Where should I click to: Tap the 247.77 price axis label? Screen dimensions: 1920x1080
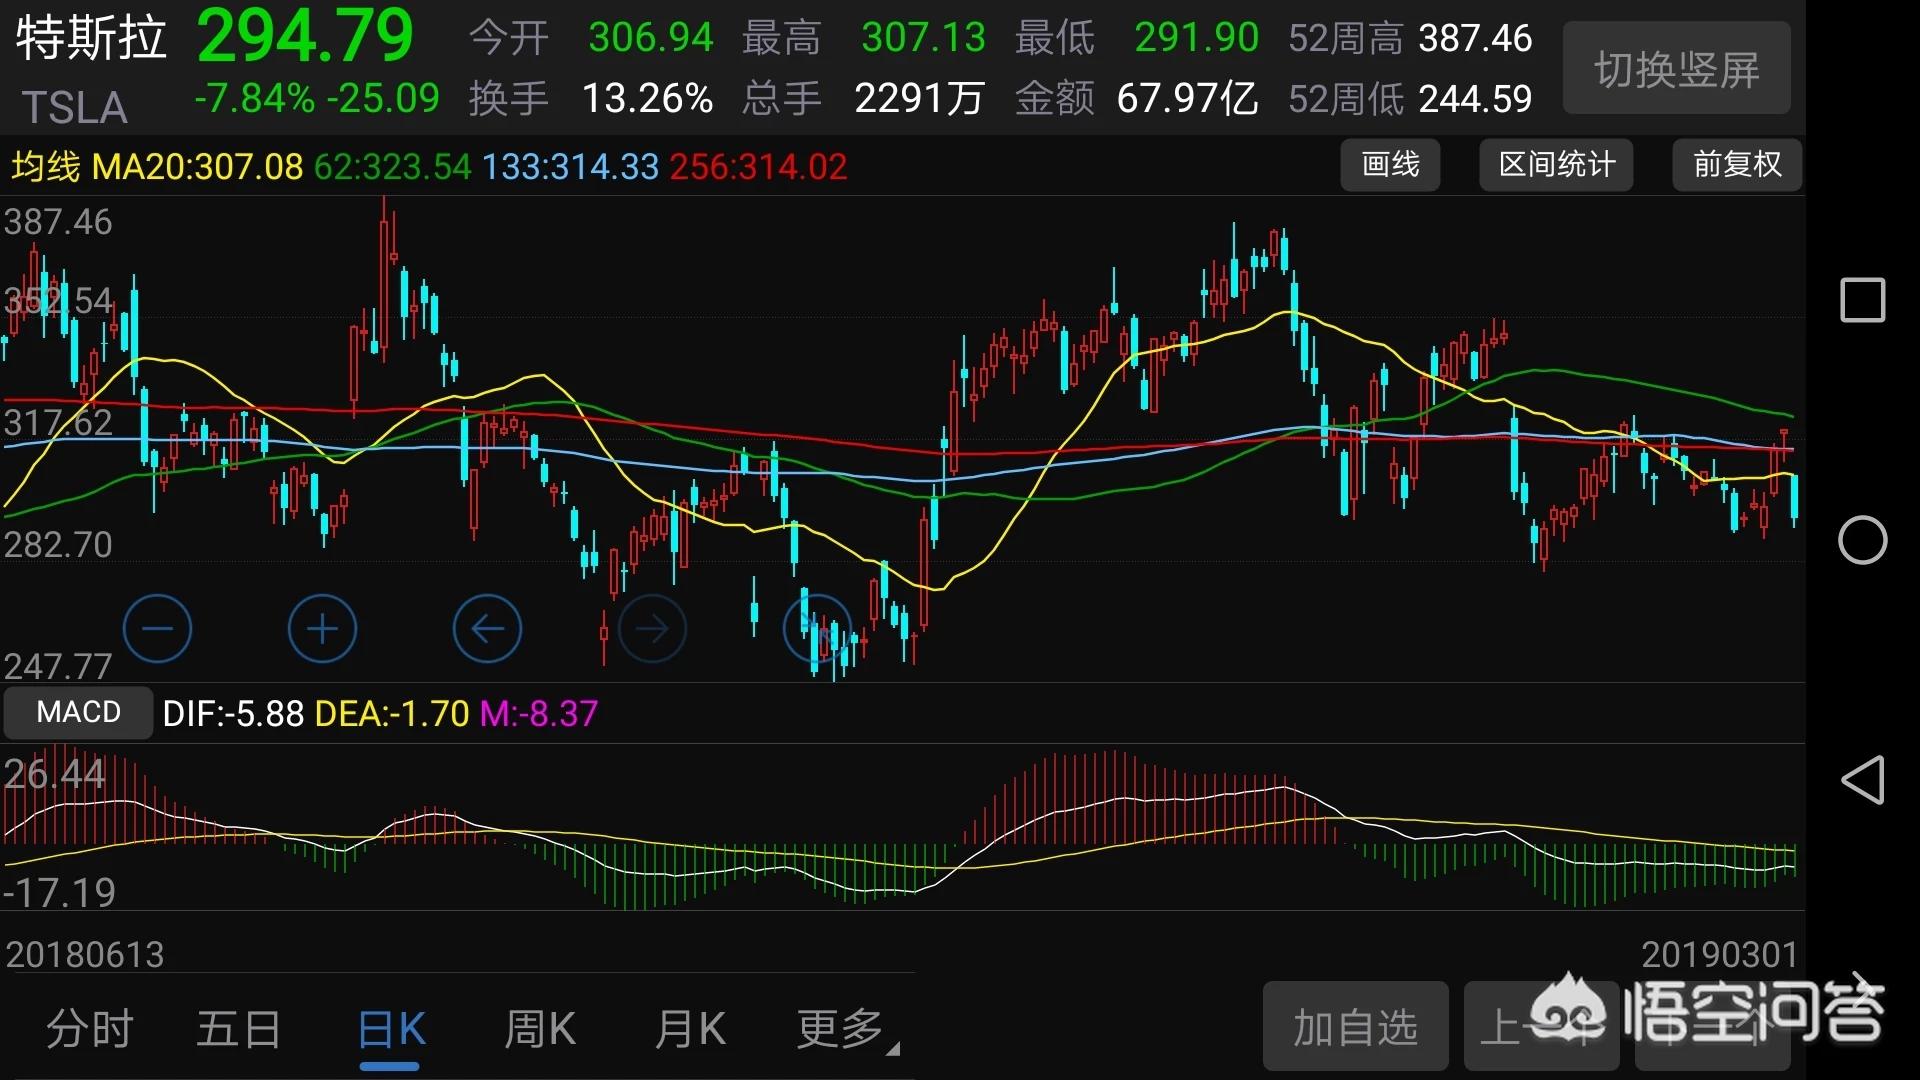(x=58, y=665)
